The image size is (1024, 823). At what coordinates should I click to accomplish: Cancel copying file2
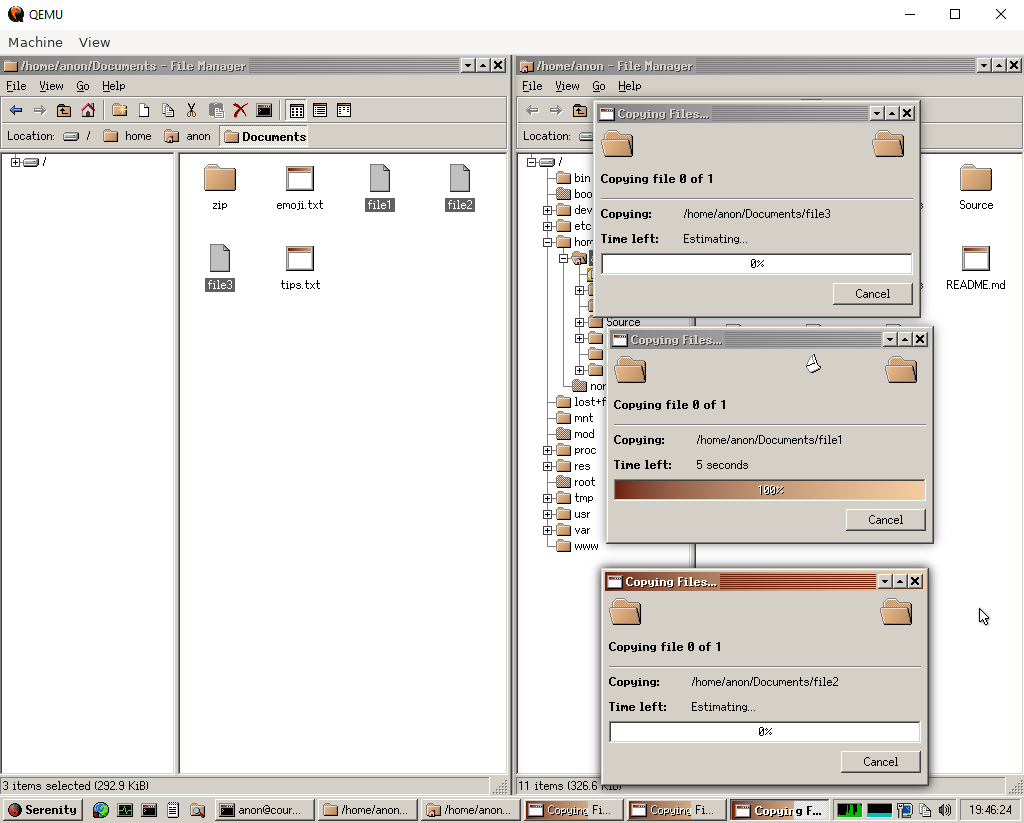click(x=880, y=761)
